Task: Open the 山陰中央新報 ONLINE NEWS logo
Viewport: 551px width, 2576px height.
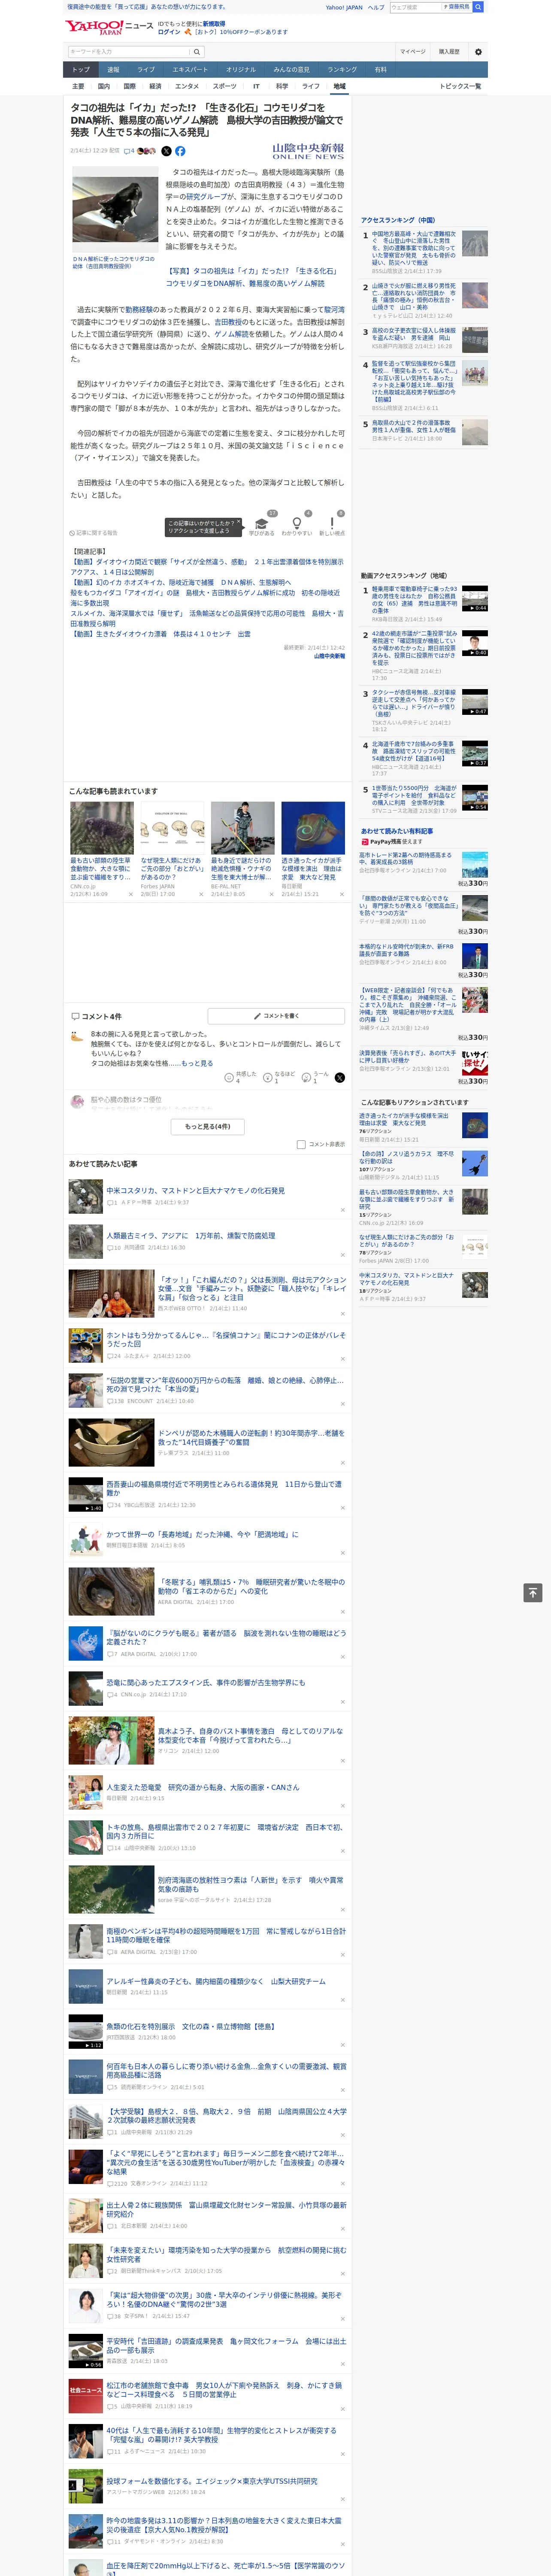Action: [x=308, y=151]
